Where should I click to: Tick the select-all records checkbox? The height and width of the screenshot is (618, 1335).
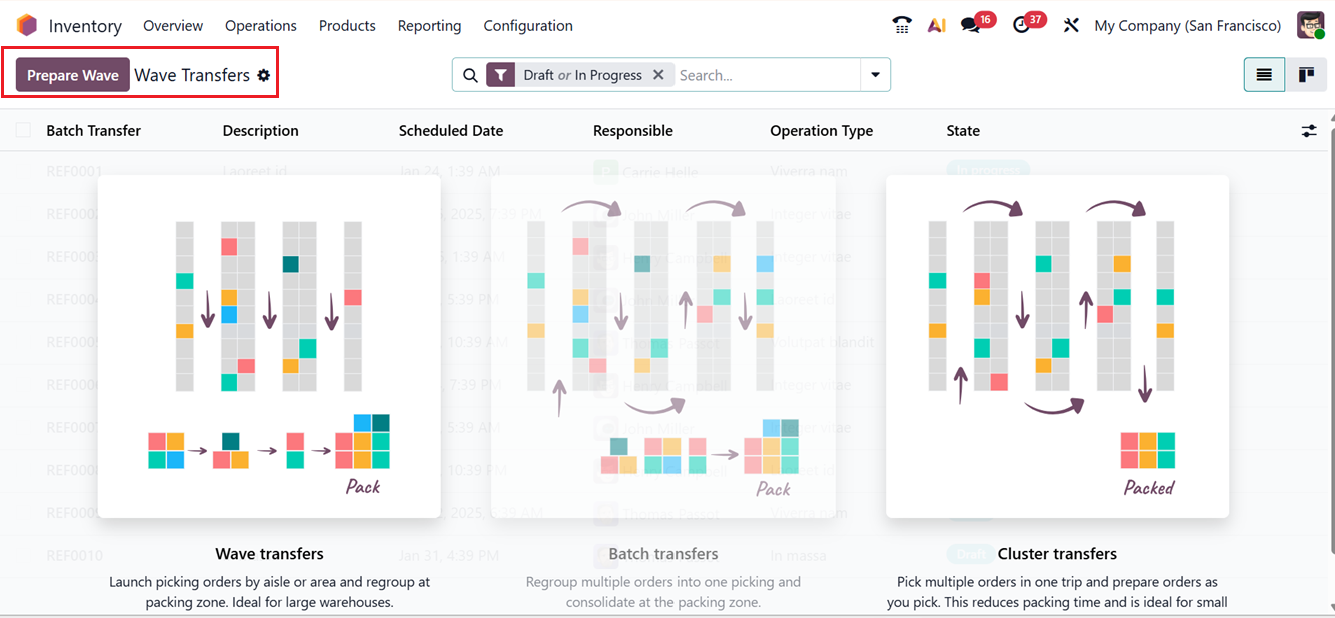(22, 130)
